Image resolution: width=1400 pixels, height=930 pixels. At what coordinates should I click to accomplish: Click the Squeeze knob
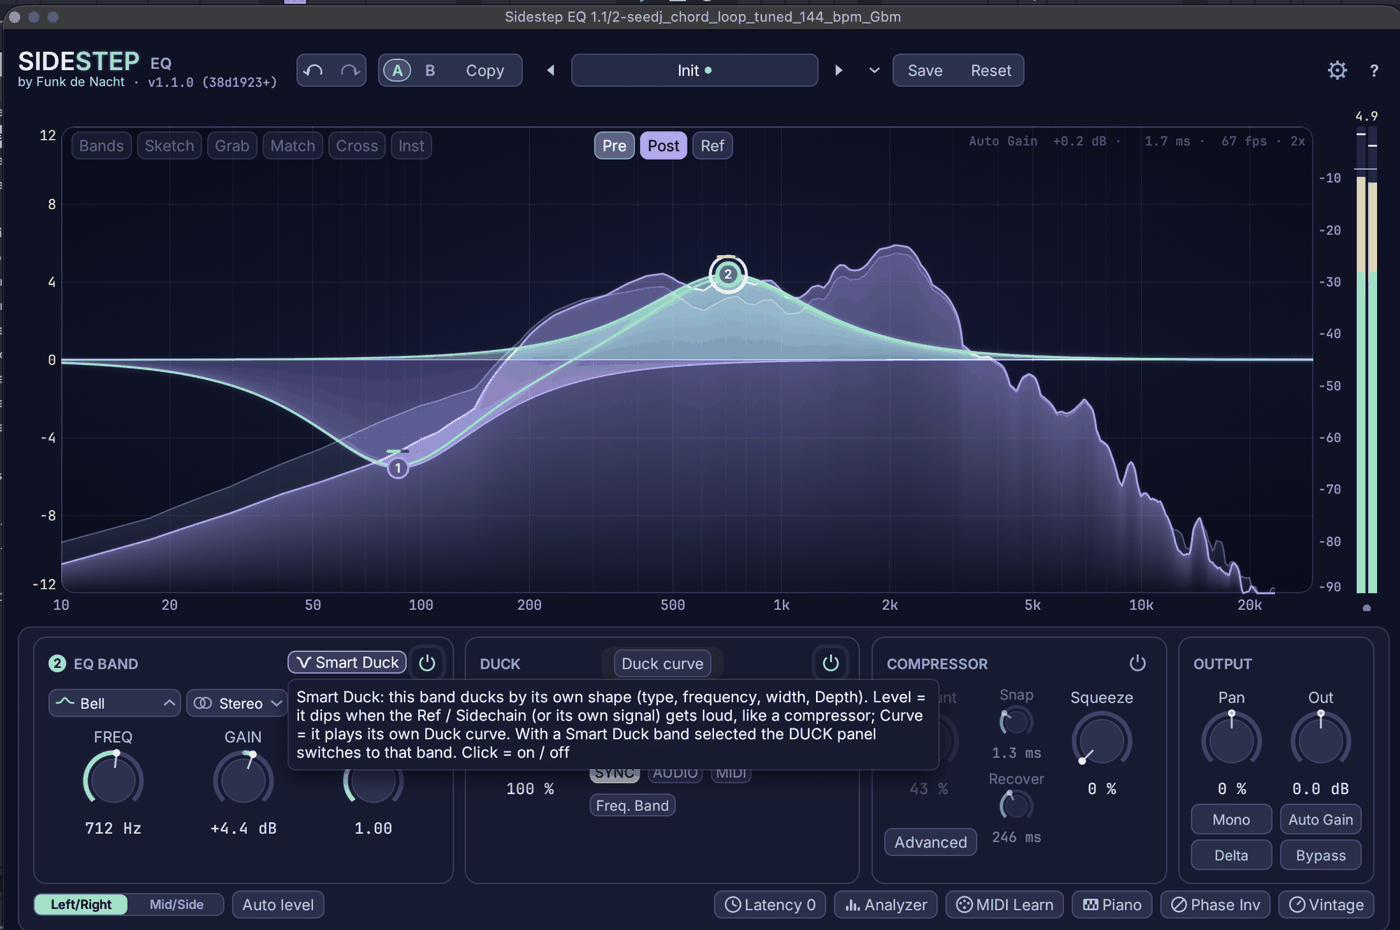1101,741
